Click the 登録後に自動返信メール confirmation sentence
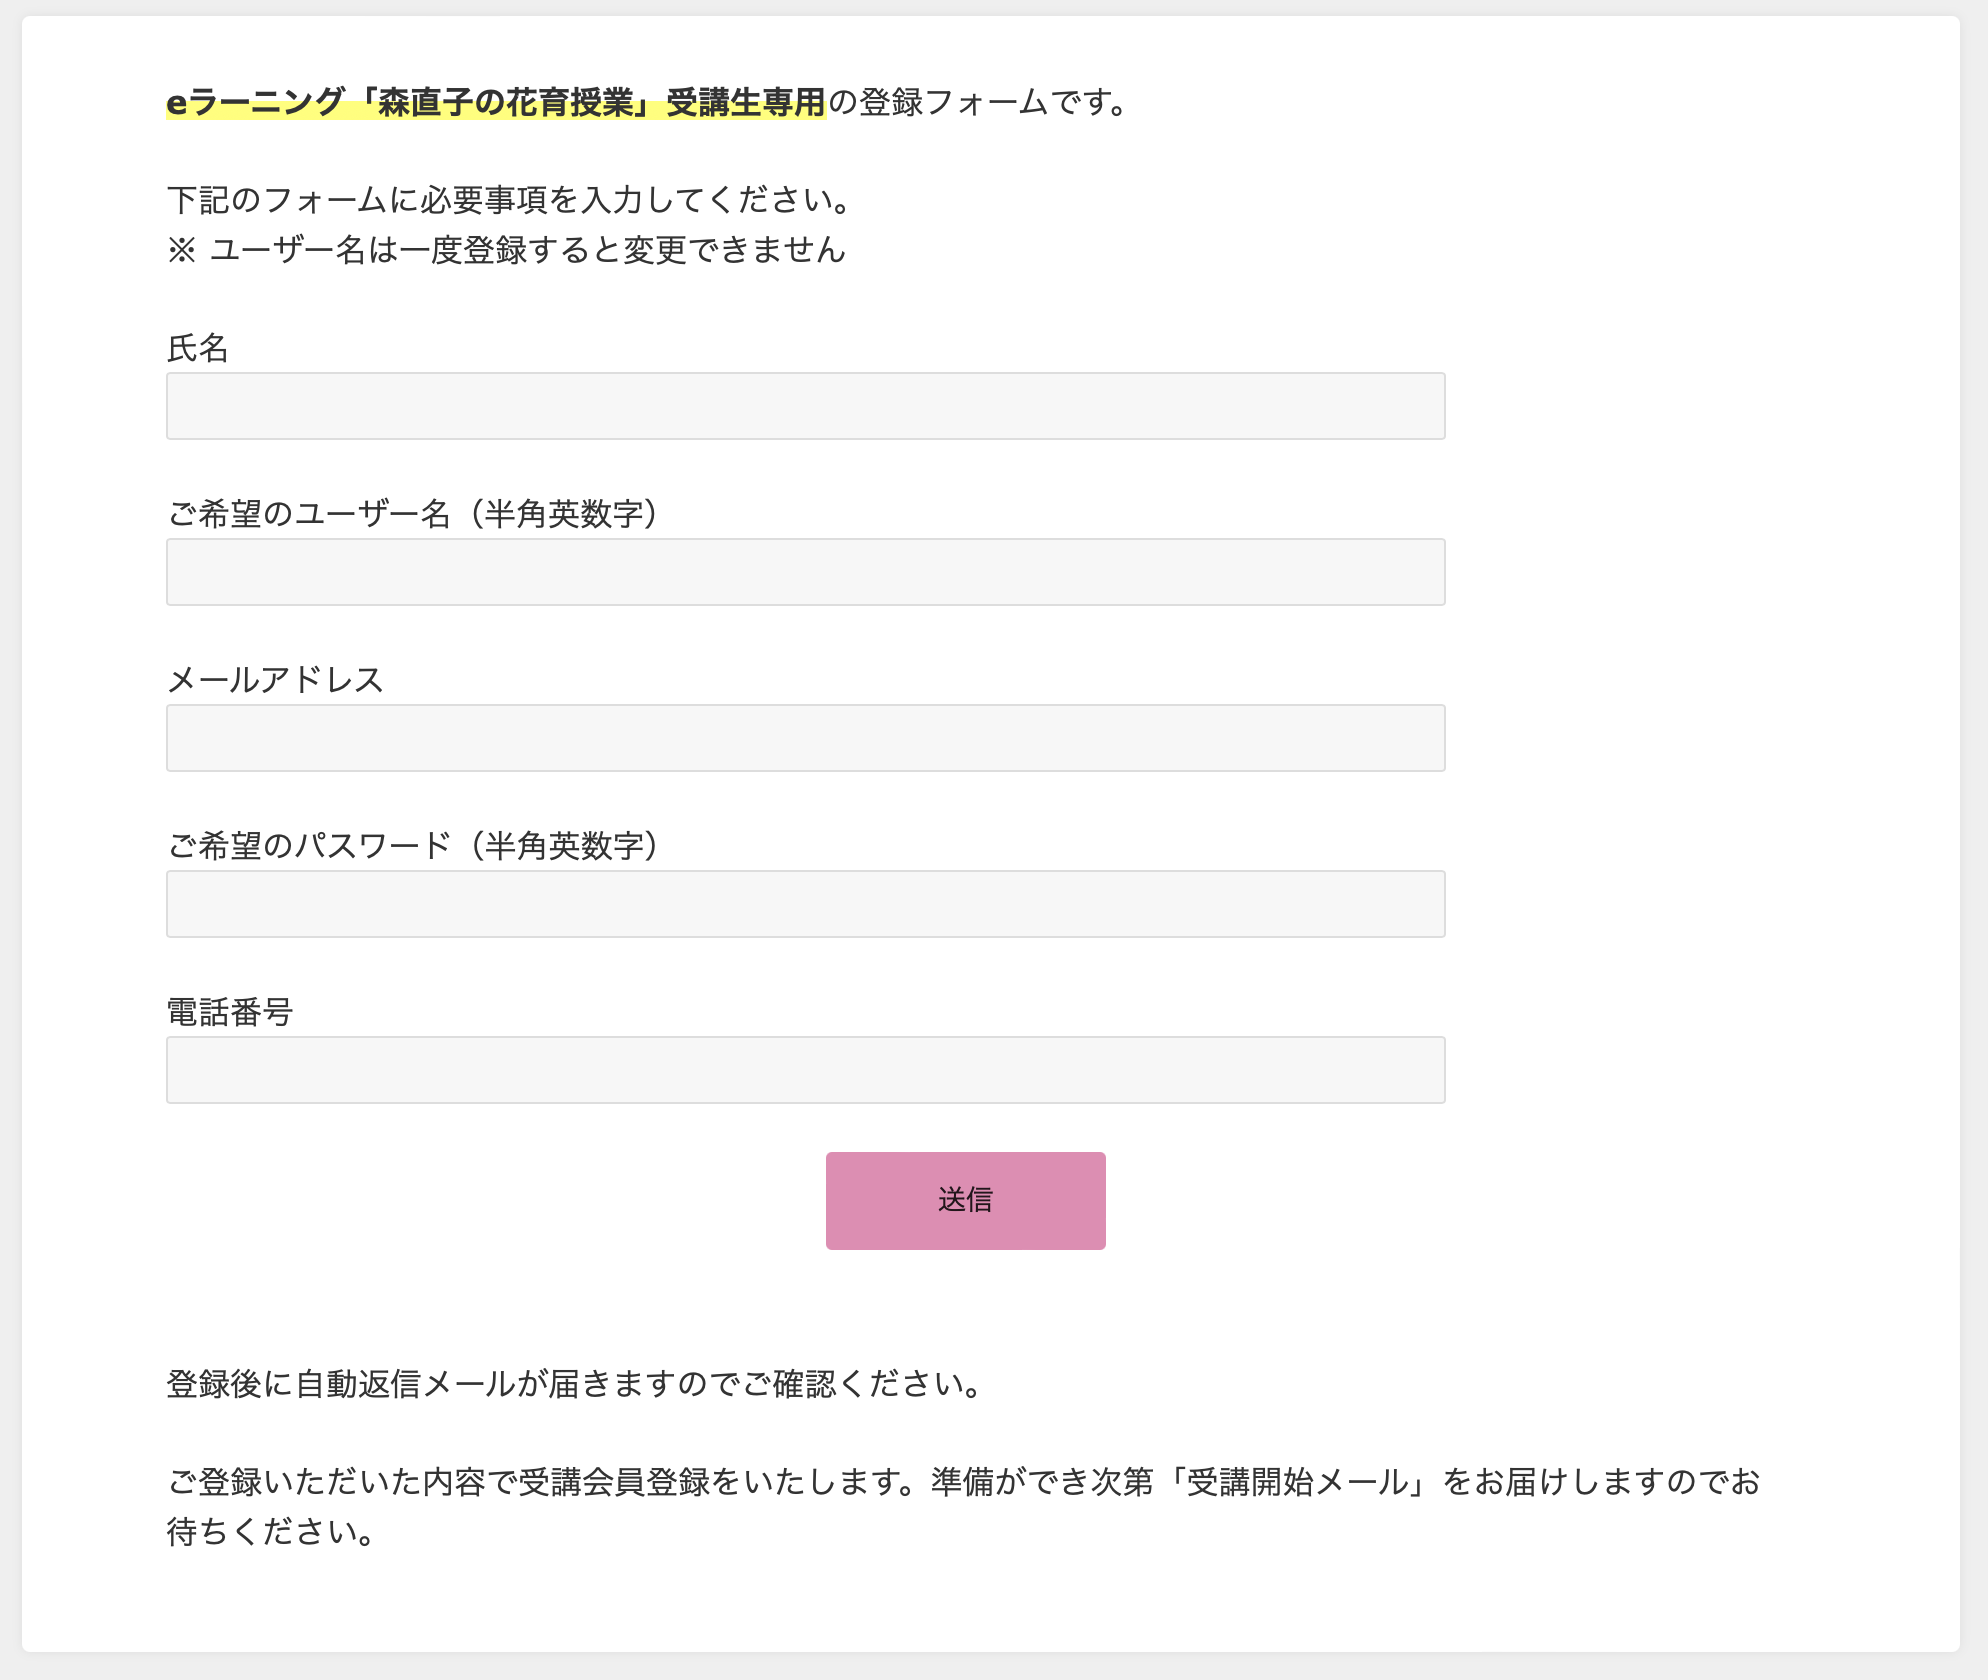 click(x=574, y=1384)
